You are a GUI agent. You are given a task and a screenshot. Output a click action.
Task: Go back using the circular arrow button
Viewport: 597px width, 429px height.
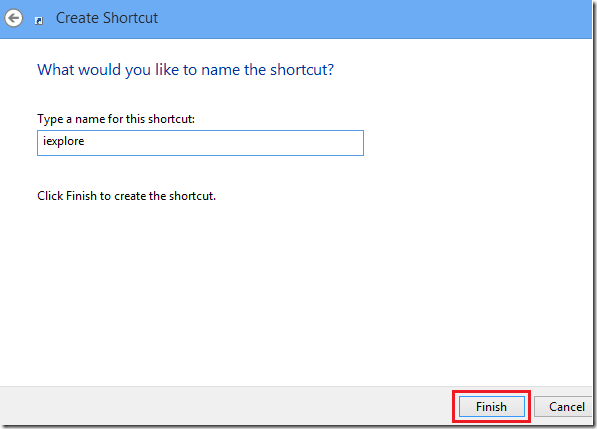point(14,18)
